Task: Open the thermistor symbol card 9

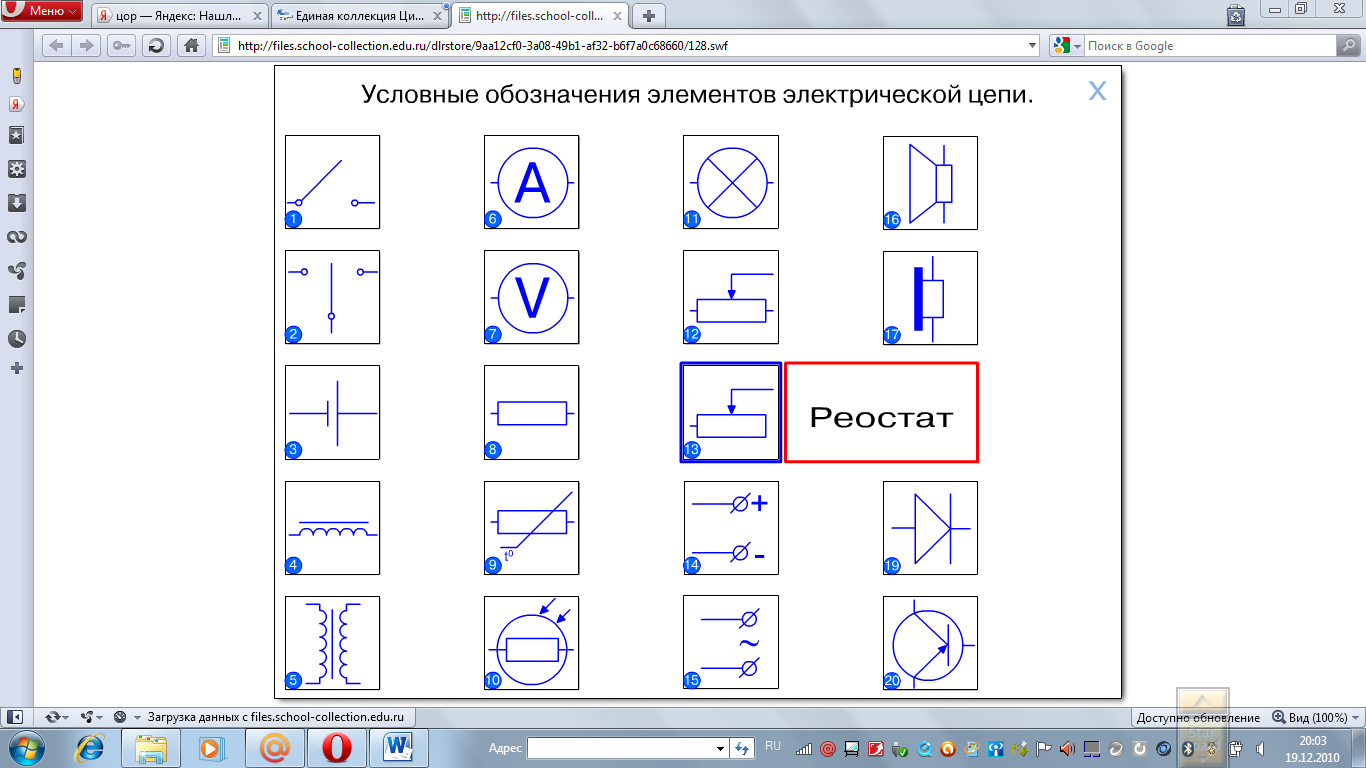Action: 531,528
